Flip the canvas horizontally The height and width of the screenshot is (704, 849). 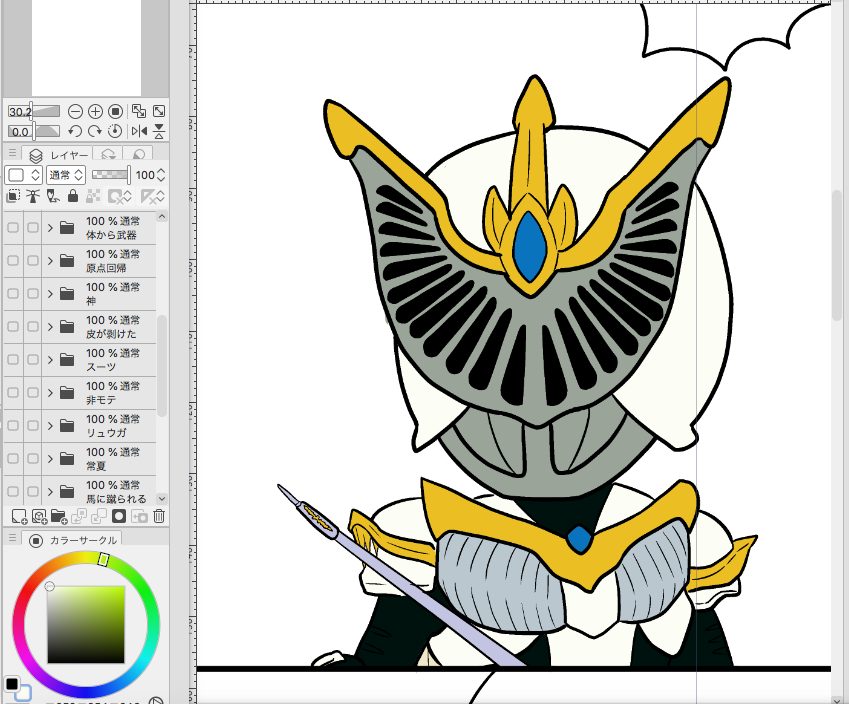[139, 131]
